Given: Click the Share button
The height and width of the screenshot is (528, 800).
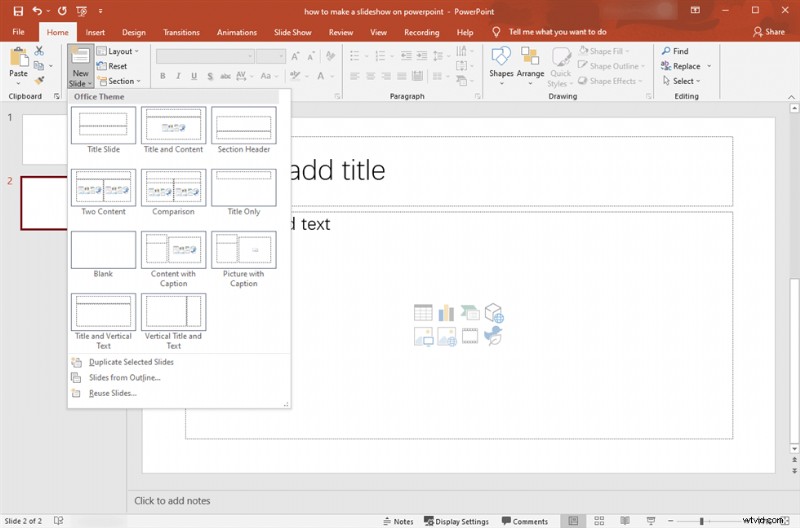Looking at the screenshot, I should (x=769, y=32).
